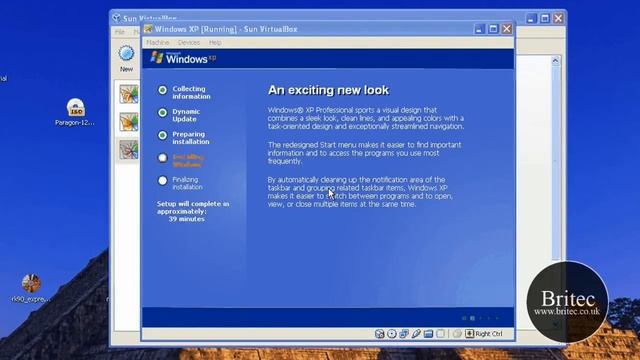Open the File menu in Sun VirtualBox window
Viewport: 640px width, 360px height.
point(120,32)
